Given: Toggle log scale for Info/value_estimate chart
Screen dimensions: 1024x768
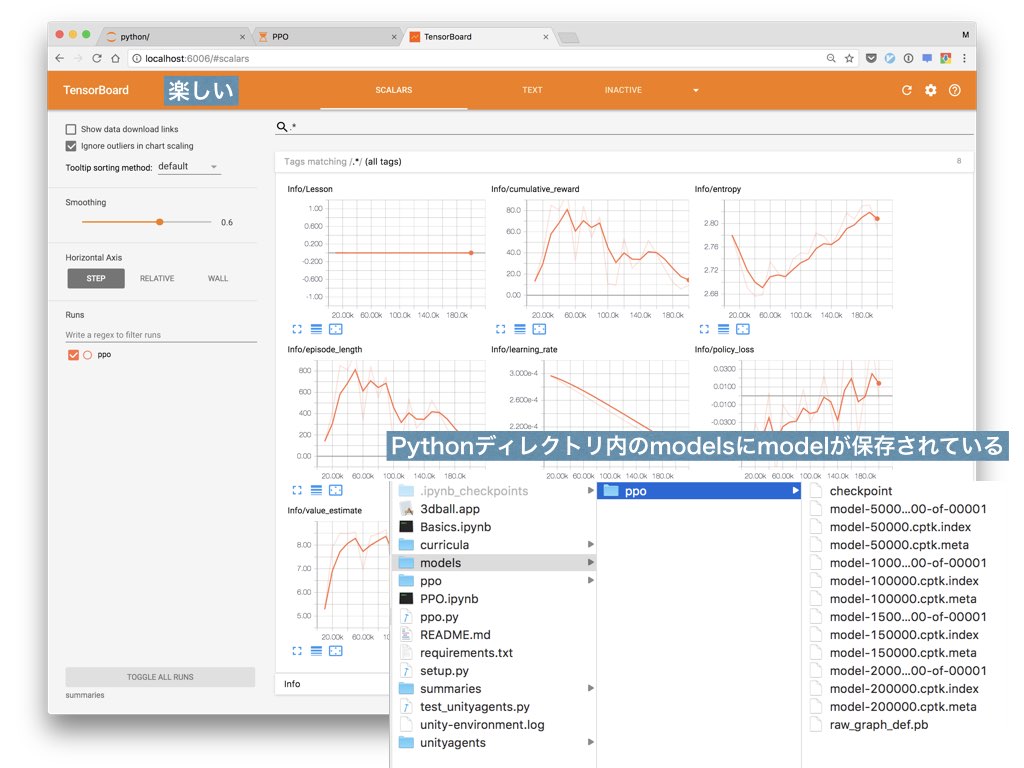Looking at the screenshot, I should click(x=316, y=650).
